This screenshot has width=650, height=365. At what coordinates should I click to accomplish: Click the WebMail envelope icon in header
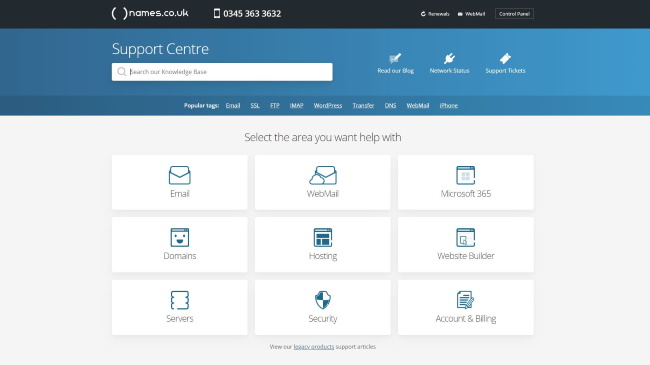tap(460, 14)
